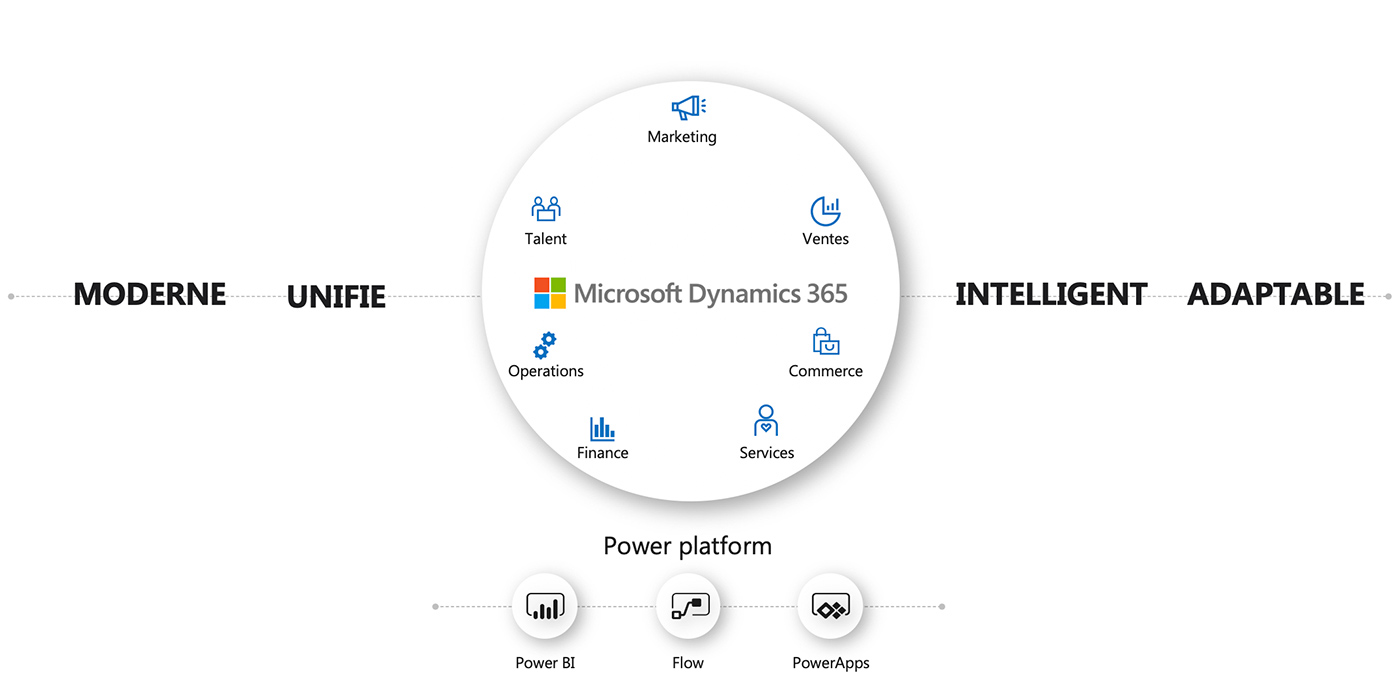Viewport: 1400px width, 695px height.
Task: Click the Marketing megaphone icon
Action: pos(688,108)
